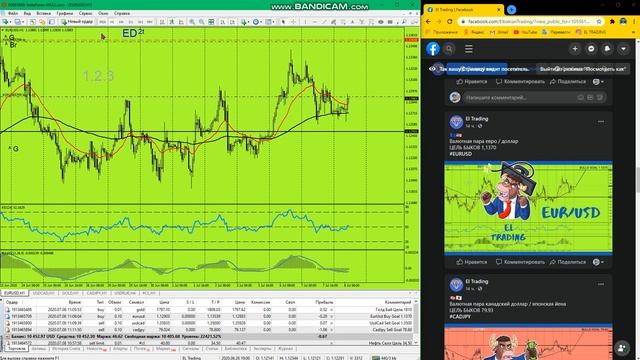Image resolution: width=640 pixels, height=360 pixels.
Task: Click Нравится on the EUR/USD post
Action: tap(472, 262)
